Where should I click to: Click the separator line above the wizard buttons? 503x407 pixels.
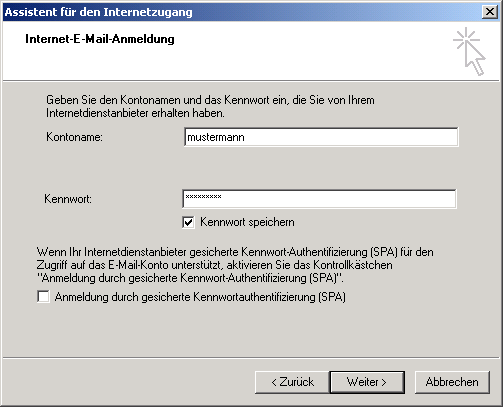click(251, 358)
